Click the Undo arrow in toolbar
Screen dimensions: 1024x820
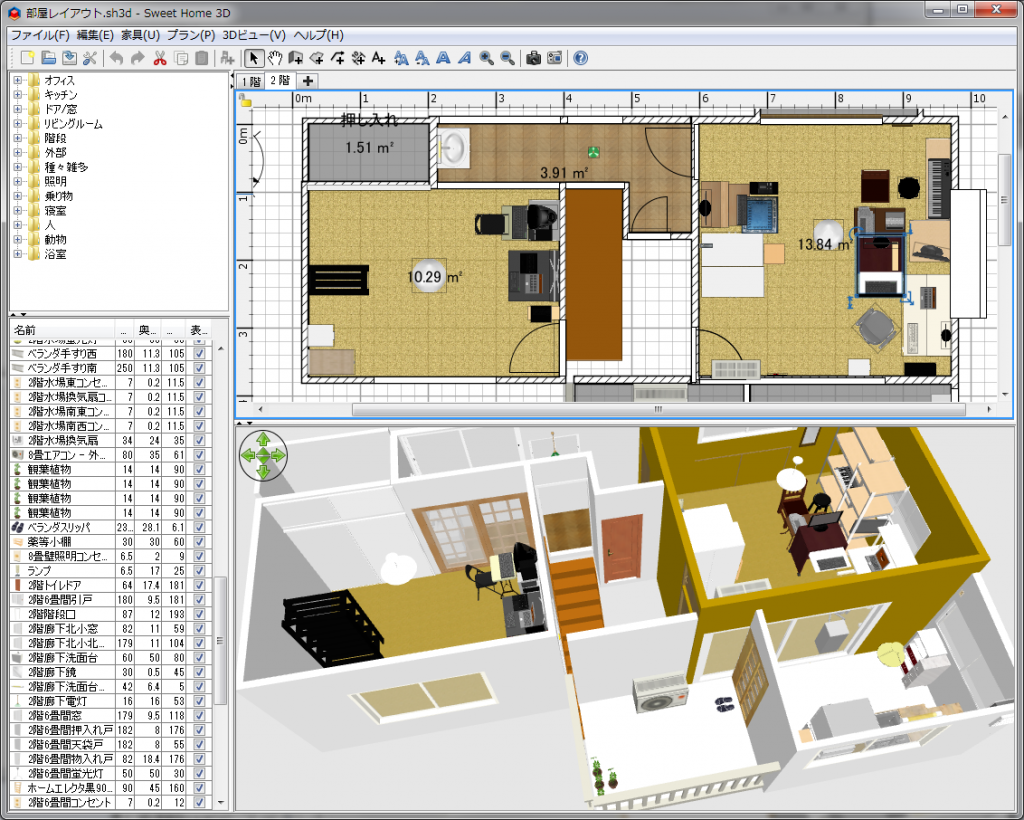click(116, 58)
